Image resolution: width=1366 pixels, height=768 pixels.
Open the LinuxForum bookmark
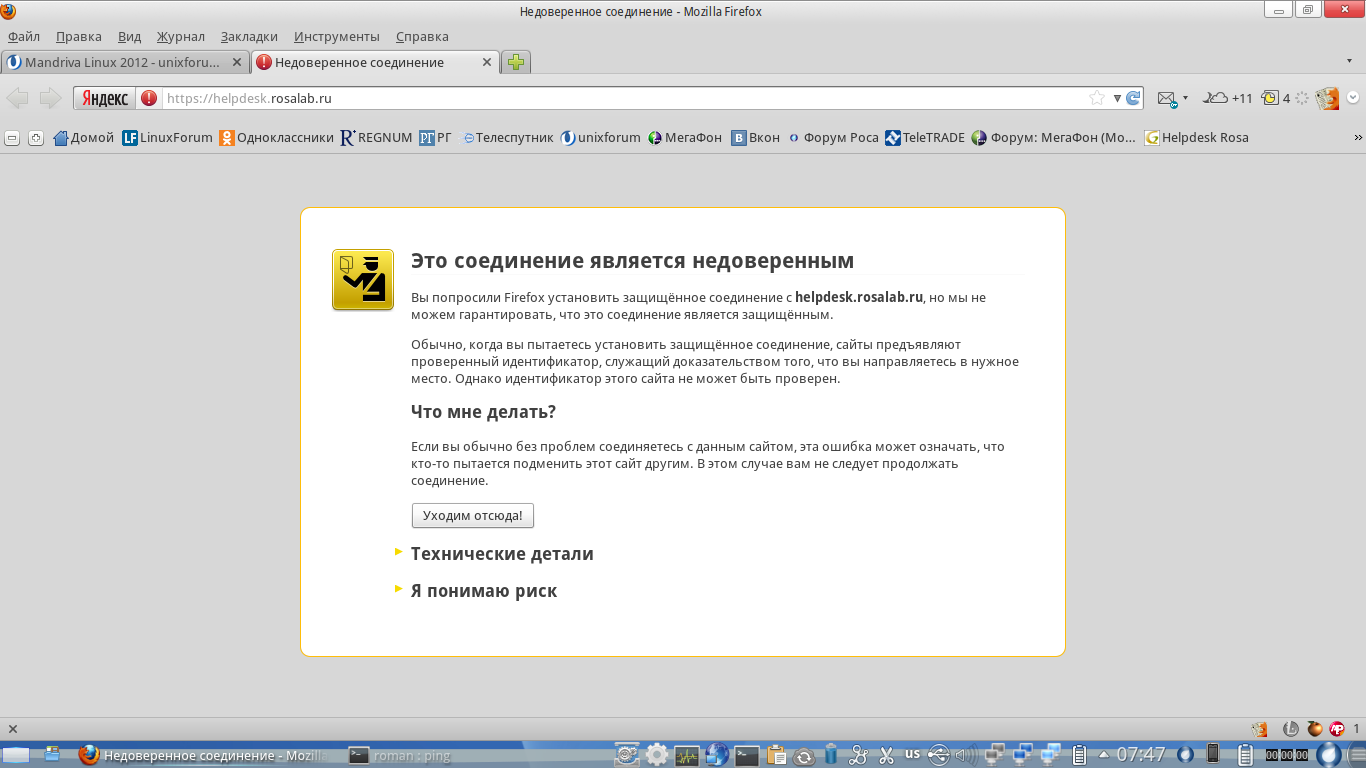(x=168, y=138)
